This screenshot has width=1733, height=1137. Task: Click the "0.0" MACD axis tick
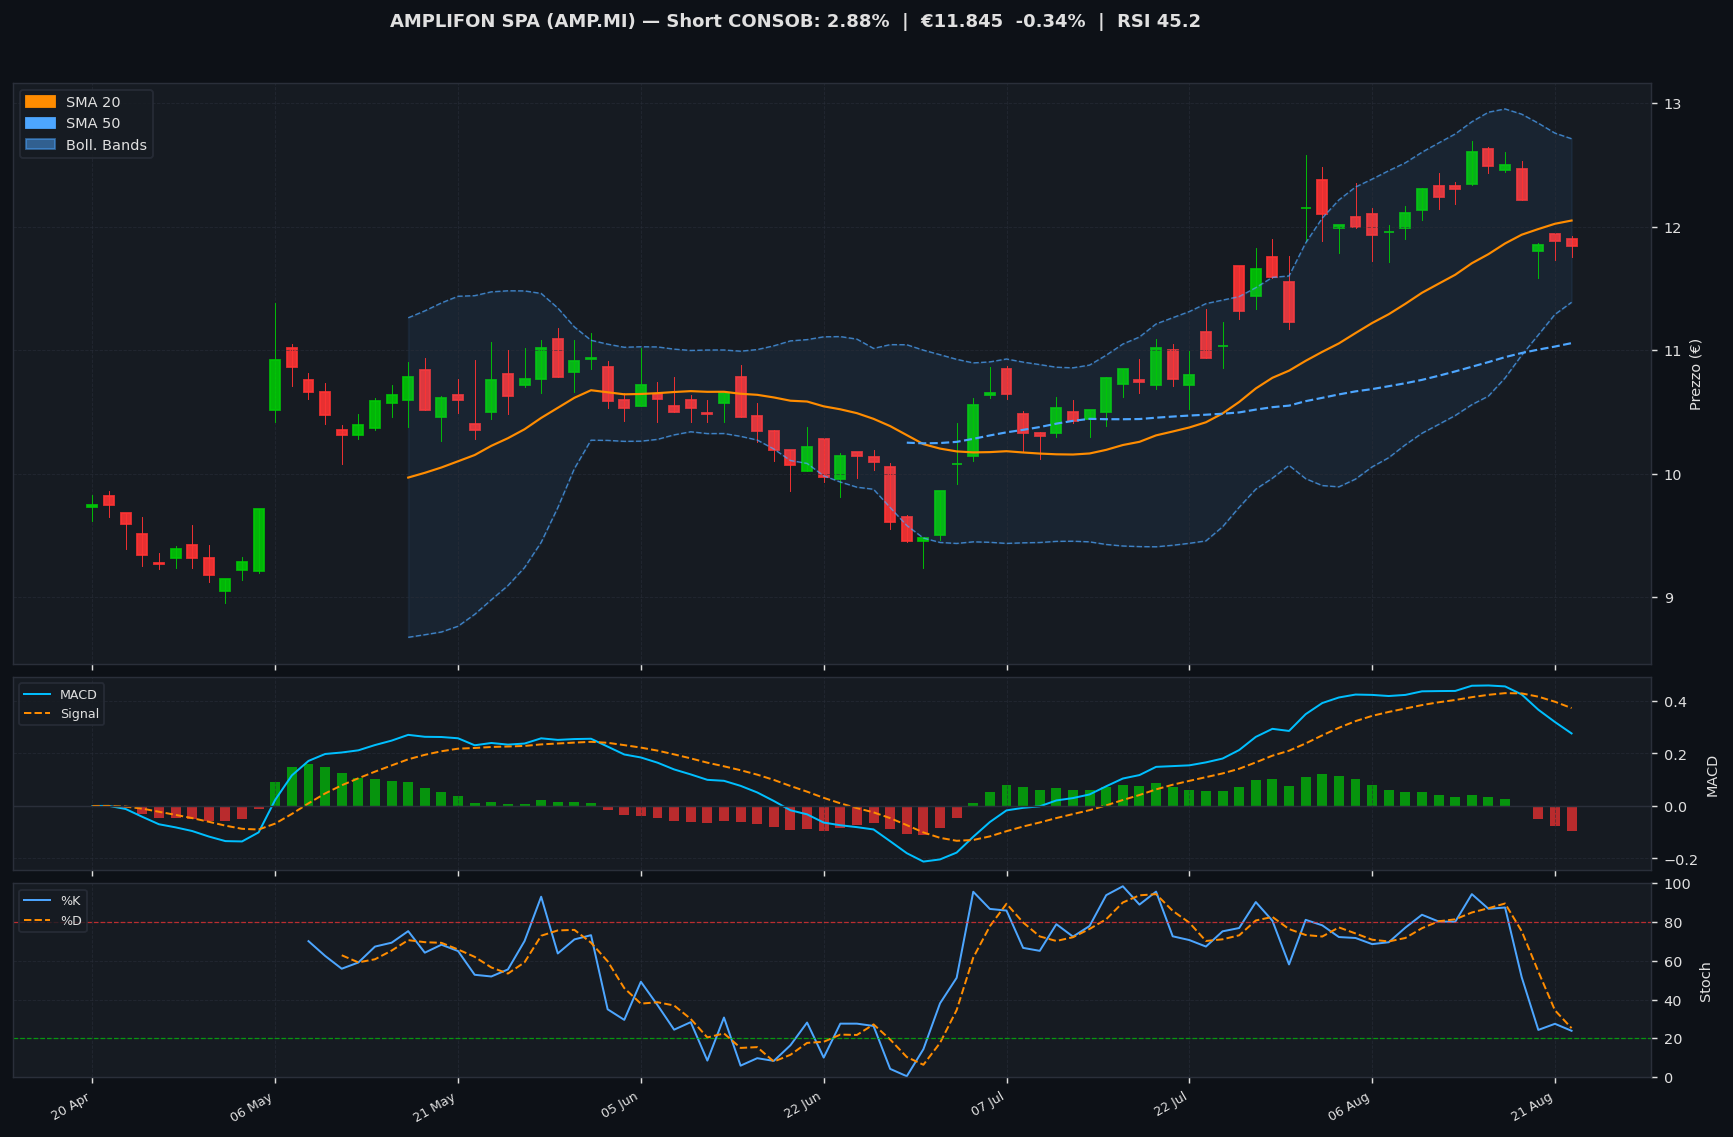1674,807
